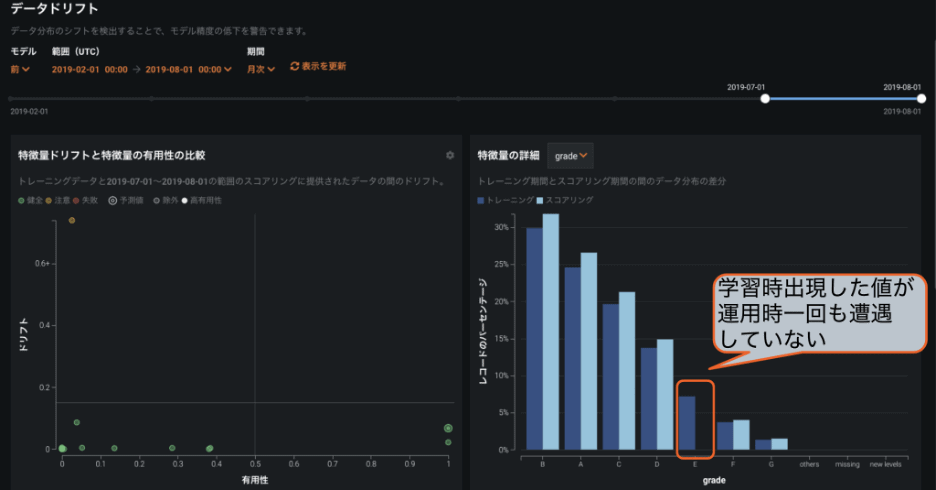The width and height of the screenshot is (936, 490).
Task: Click the 2019-07-01 timeline slider handle
Action: coord(765,98)
